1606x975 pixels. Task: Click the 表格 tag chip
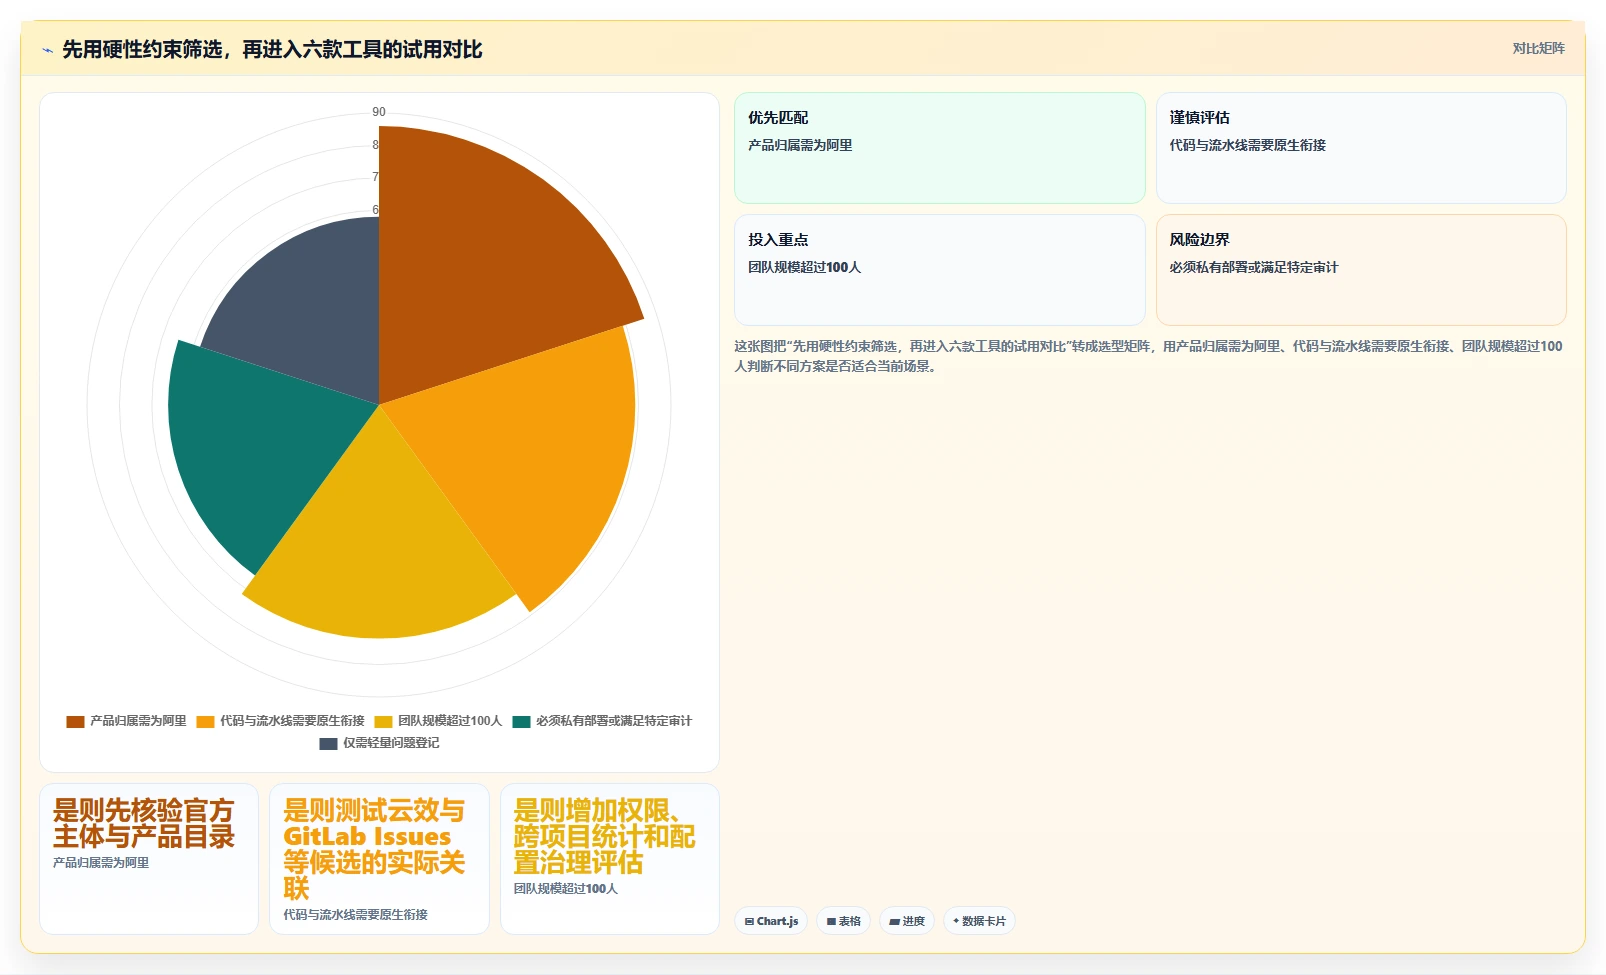point(843,921)
